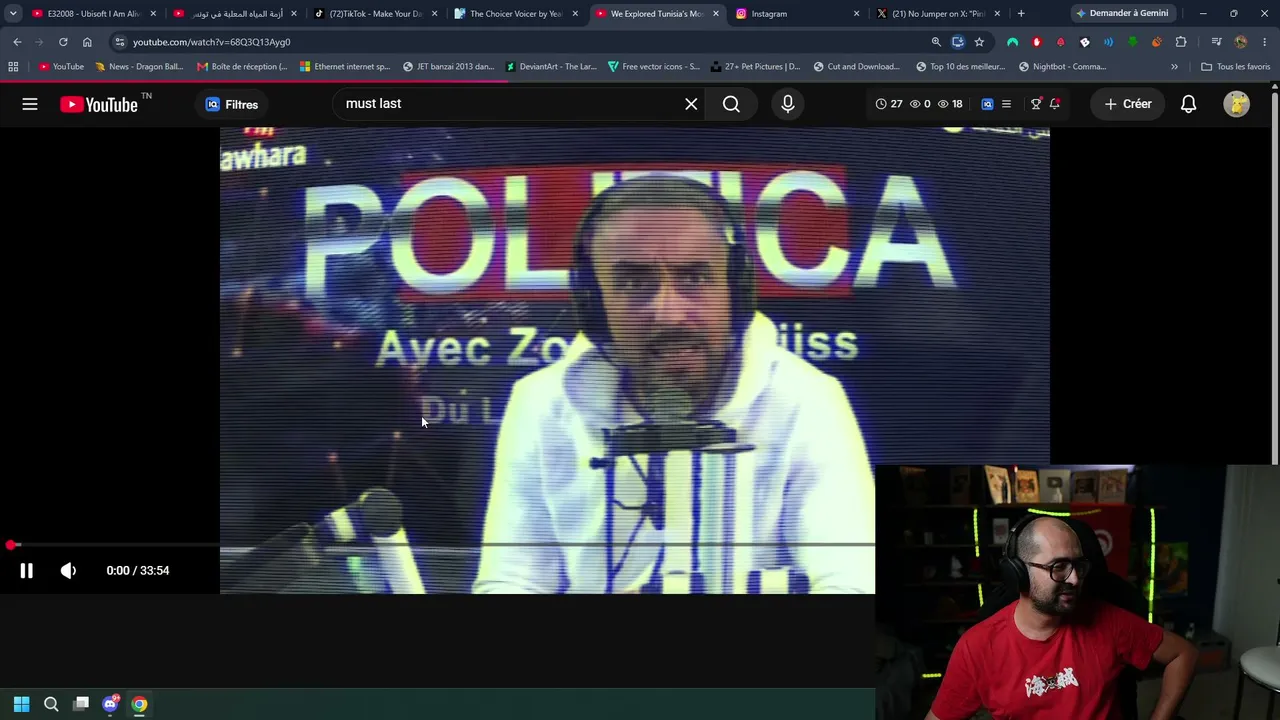
Task: Open the Extensions puzzle piece menu
Action: [1181, 42]
